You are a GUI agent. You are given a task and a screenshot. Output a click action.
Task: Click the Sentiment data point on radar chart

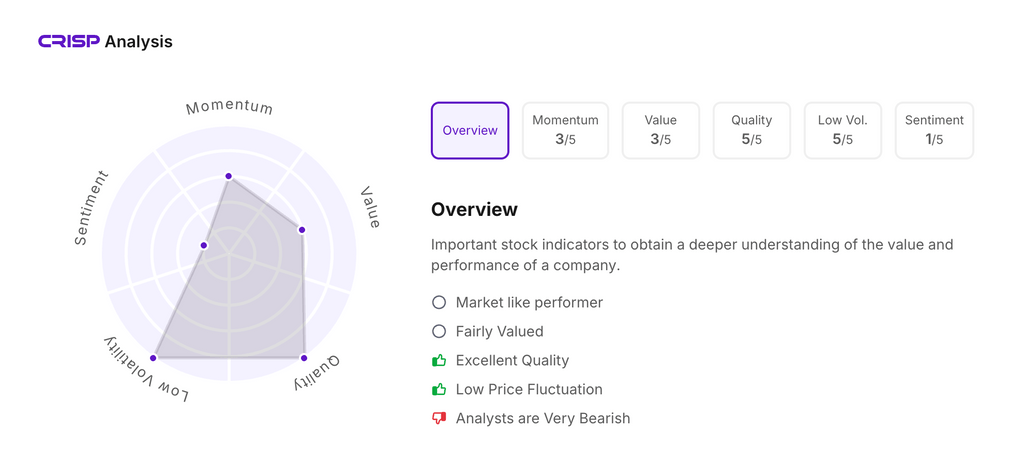click(204, 245)
